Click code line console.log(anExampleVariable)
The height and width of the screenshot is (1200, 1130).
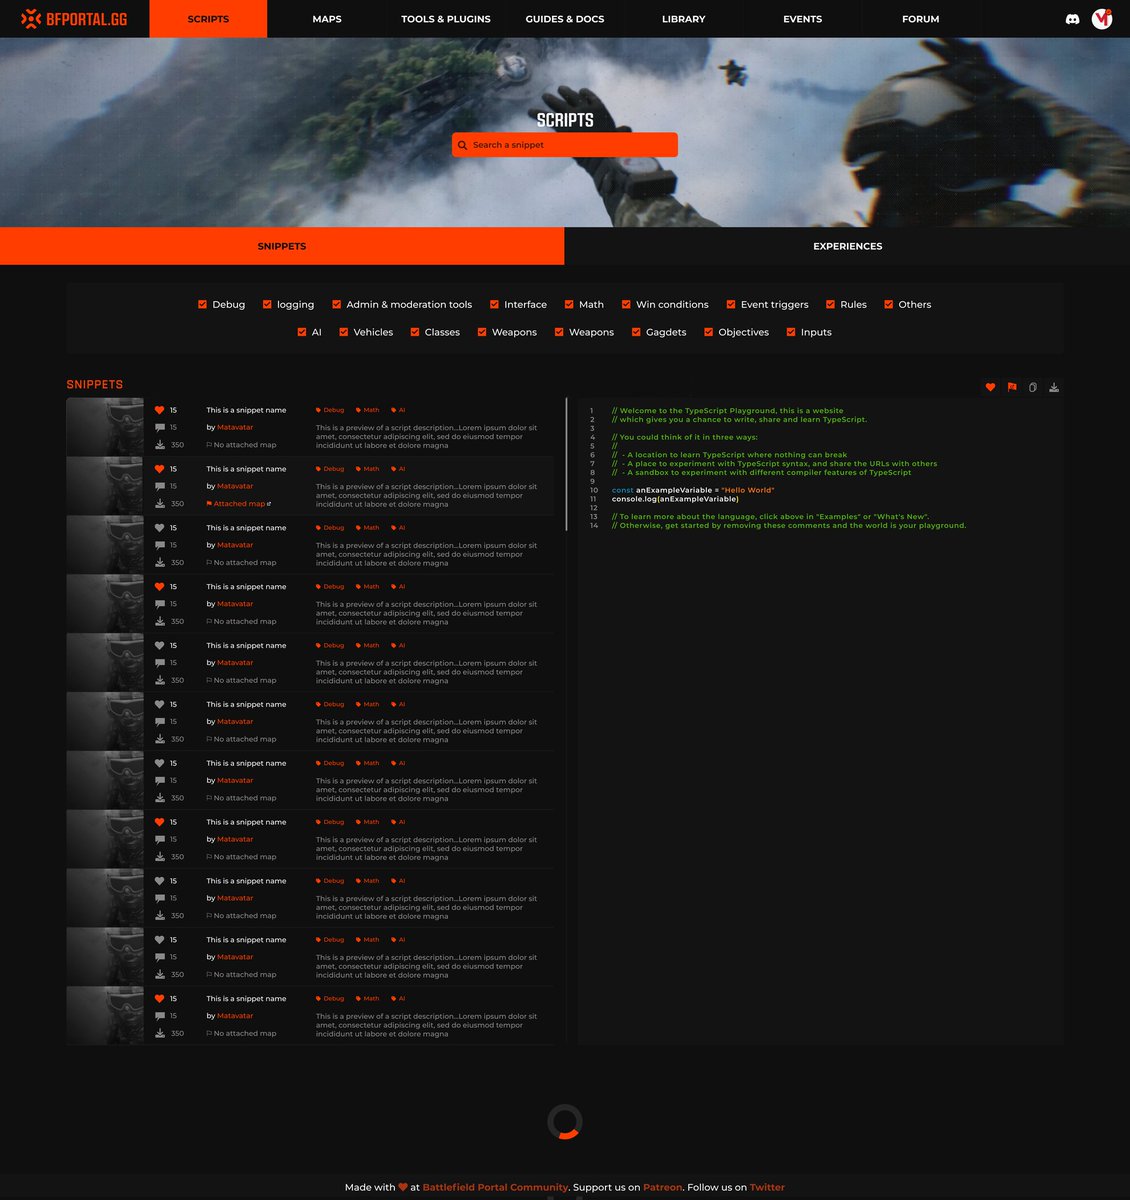pyautogui.click(x=675, y=499)
